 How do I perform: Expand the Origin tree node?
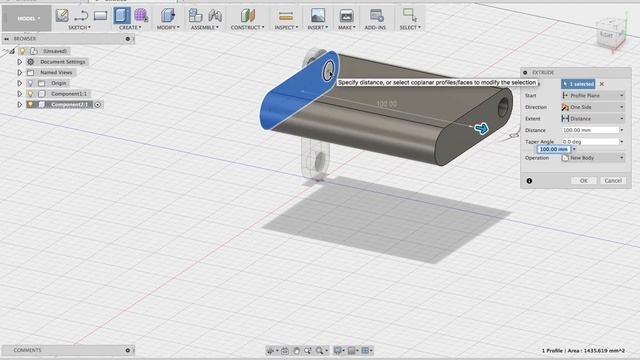click(x=19, y=83)
